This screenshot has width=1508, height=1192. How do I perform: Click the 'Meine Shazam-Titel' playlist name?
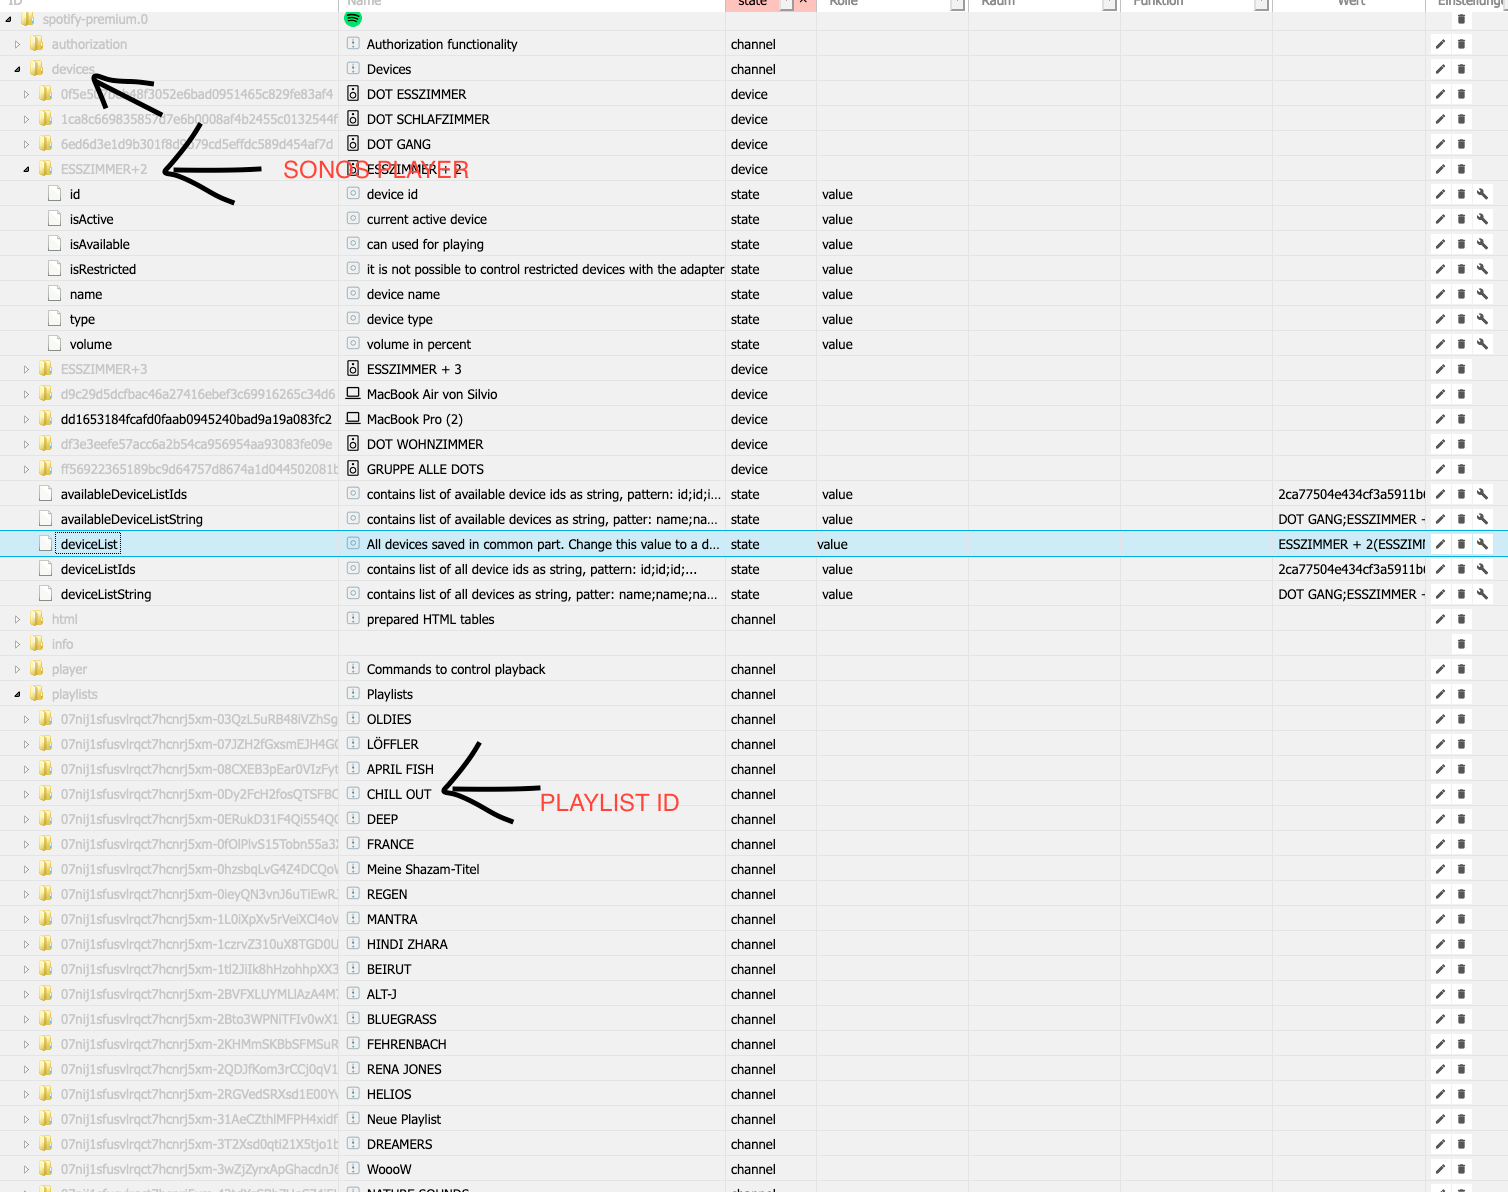pyautogui.click(x=423, y=869)
